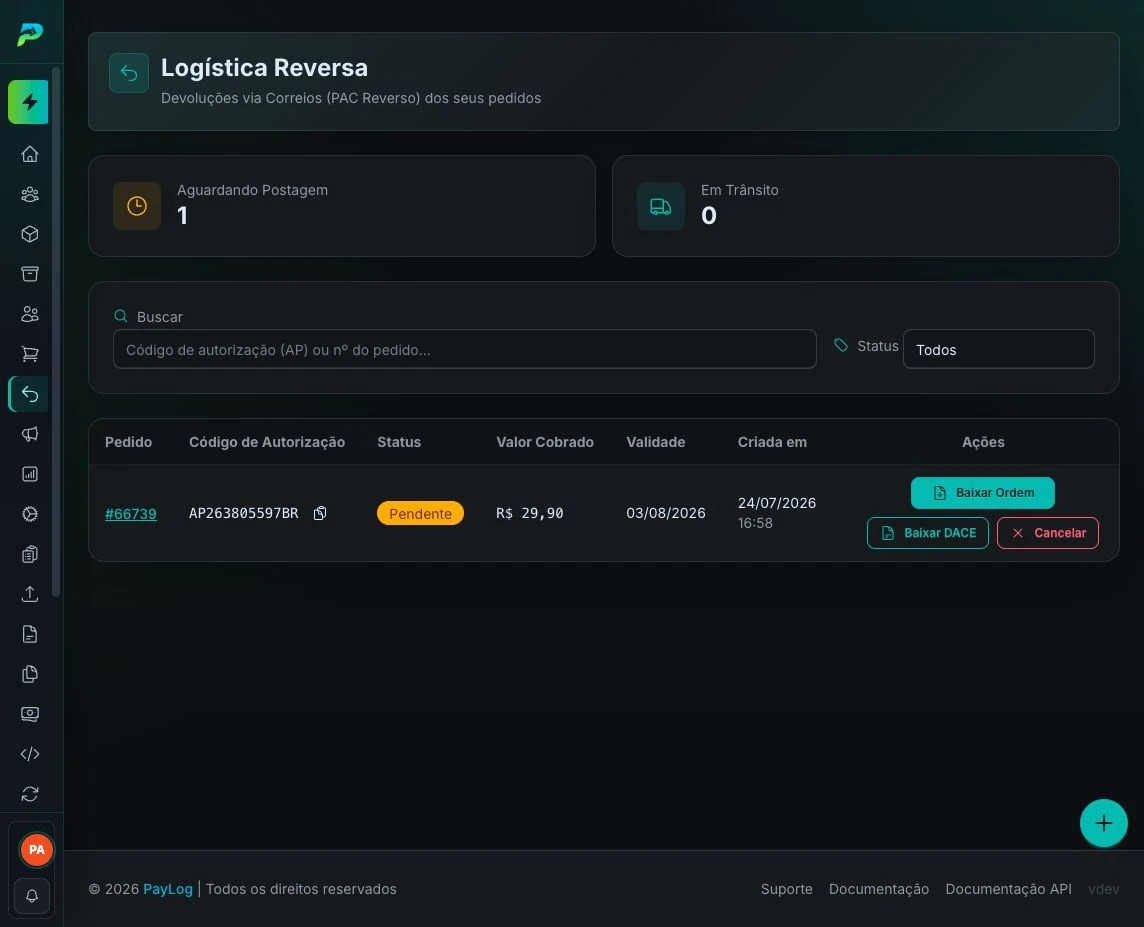The image size is (1144, 927).
Task: Click the 03/08/2026 validity date
Action: (x=665, y=513)
